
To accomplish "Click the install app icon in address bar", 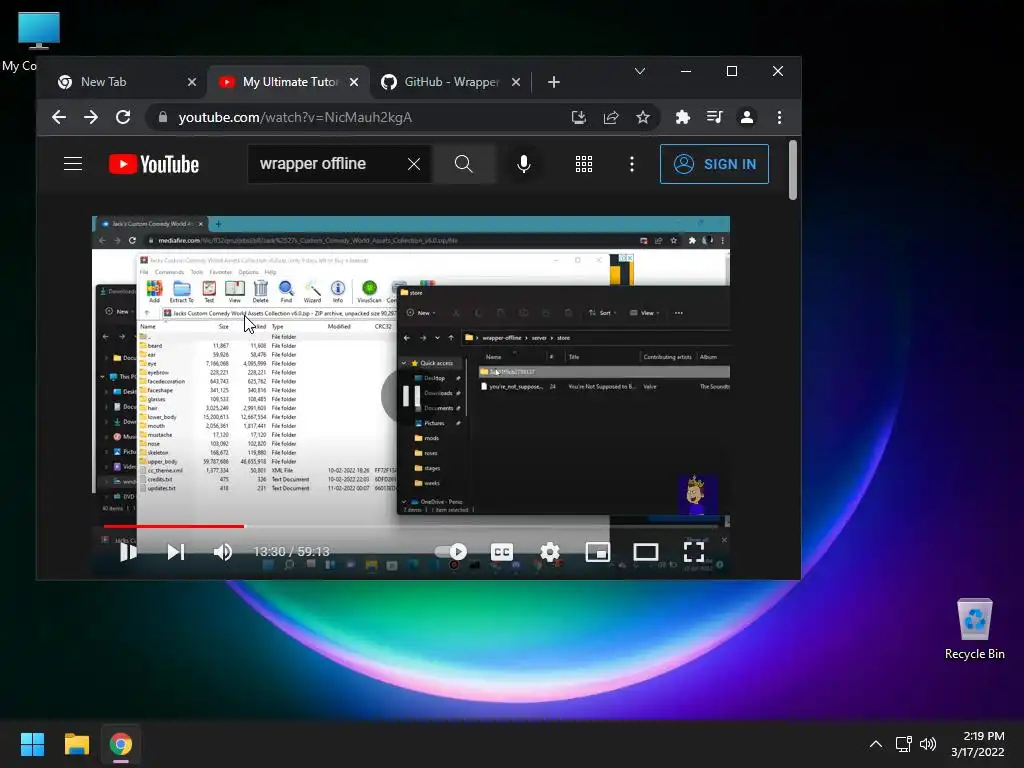I will pyautogui.click(x=579, y=117).
